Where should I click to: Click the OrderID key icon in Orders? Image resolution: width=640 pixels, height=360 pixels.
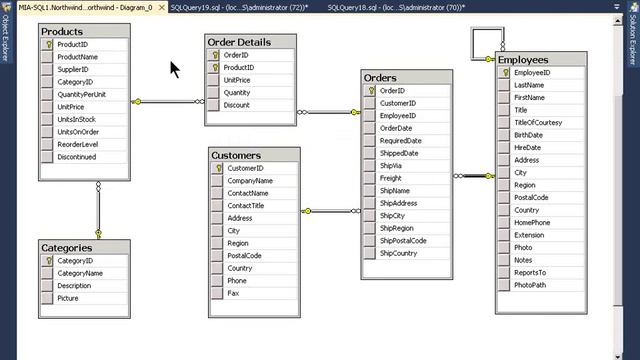(370, 91)
